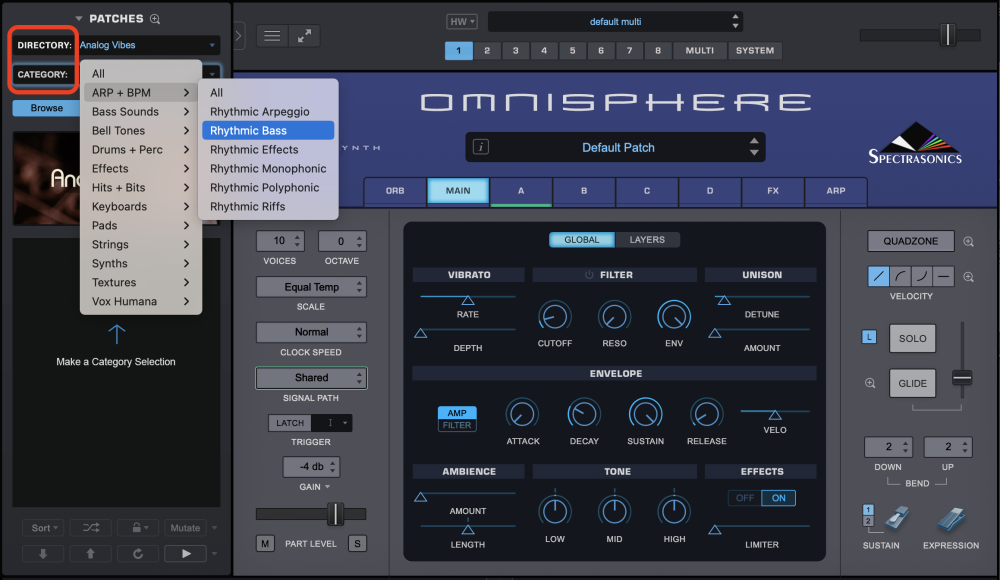Click the Bend Down stepper value
1000x580 pixels.
[888, 447]
